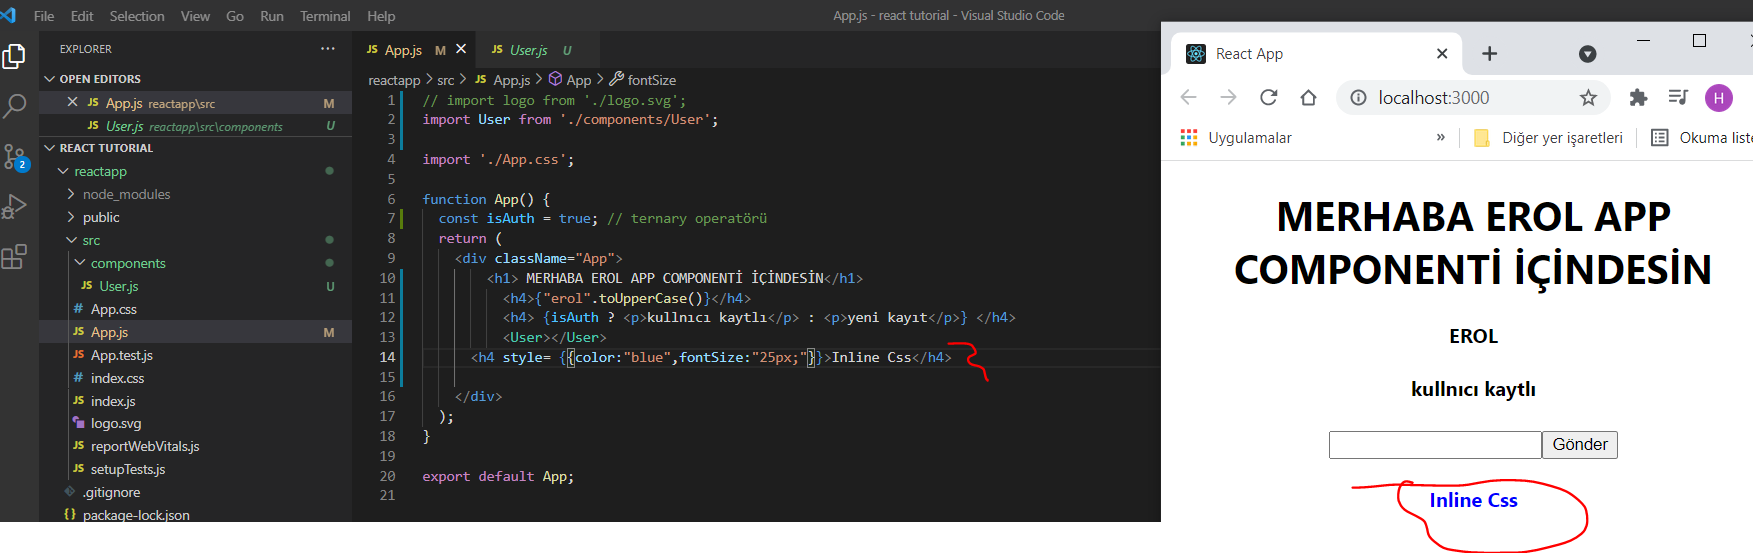The height and width of the screenshot is (553, 1753).
Task: Open the Explorer view in activity bar
Action: pos(14,56)
